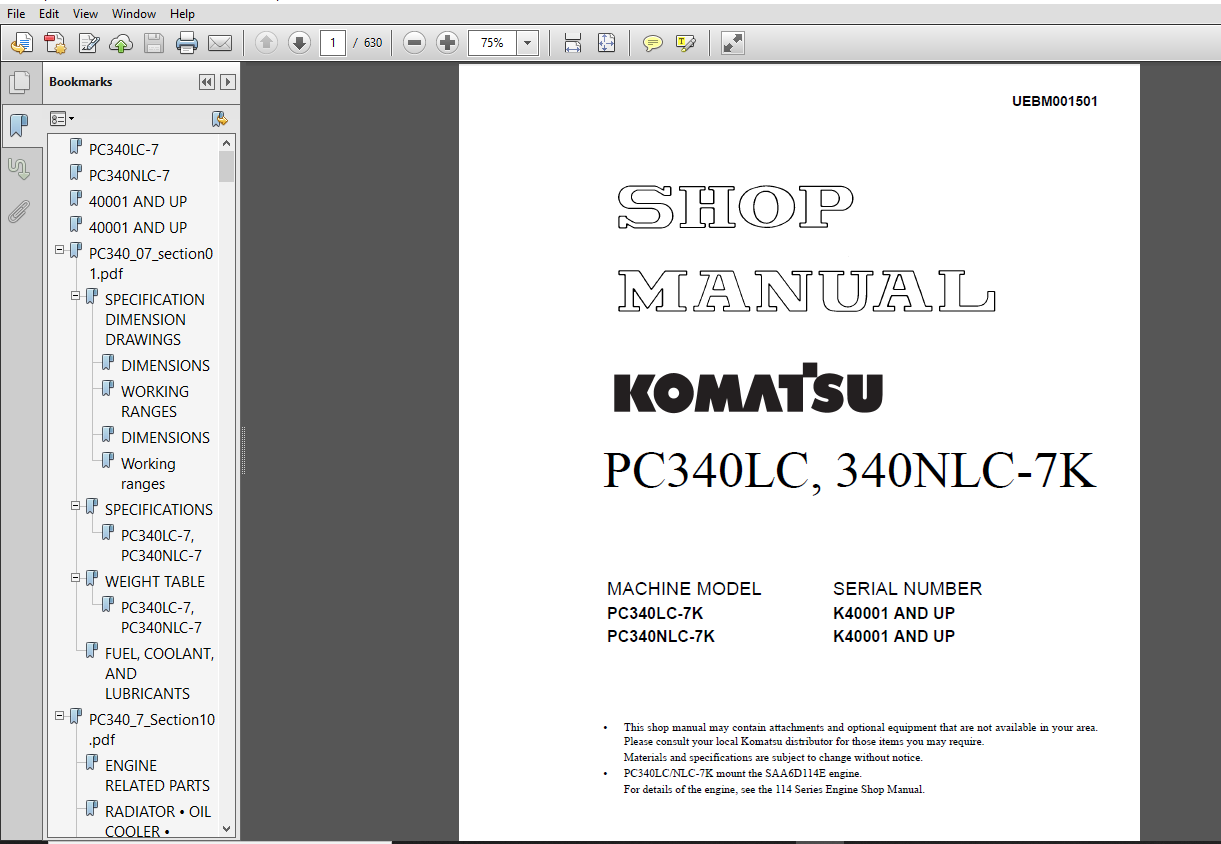Click the Create PDF toolbar icon
The height and width of the screenshot is (844, 1221).
point(56,43)
